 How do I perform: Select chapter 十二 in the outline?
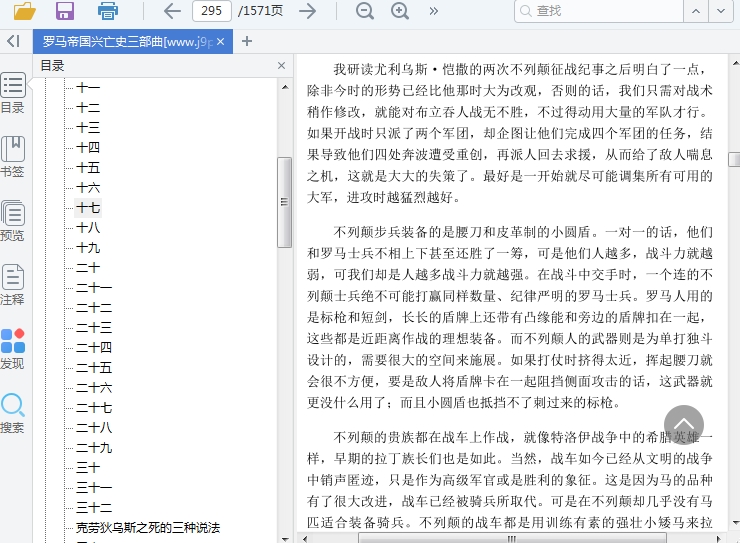click(x=88, y=108)
